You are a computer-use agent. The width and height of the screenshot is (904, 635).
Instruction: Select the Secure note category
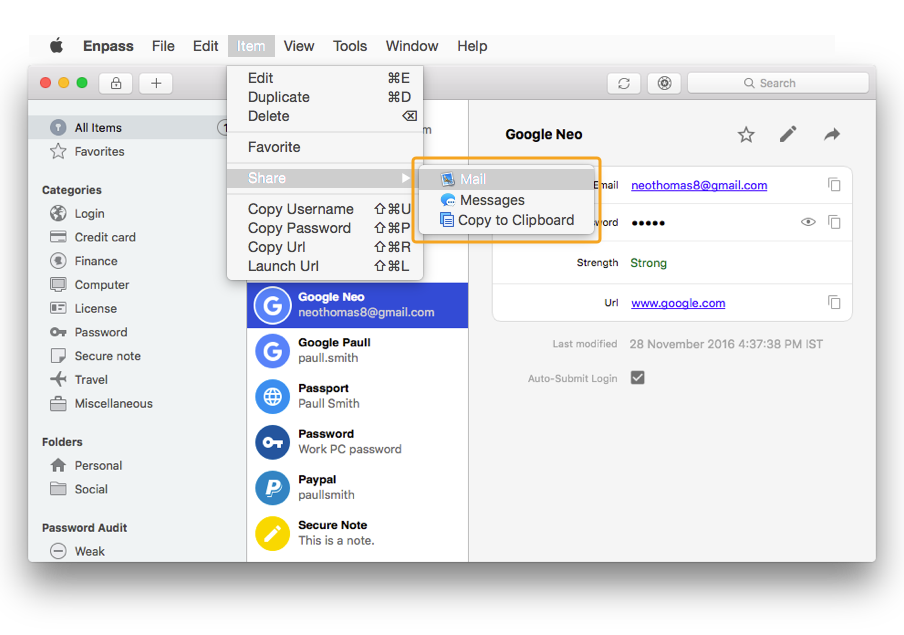tap(108, 355)
